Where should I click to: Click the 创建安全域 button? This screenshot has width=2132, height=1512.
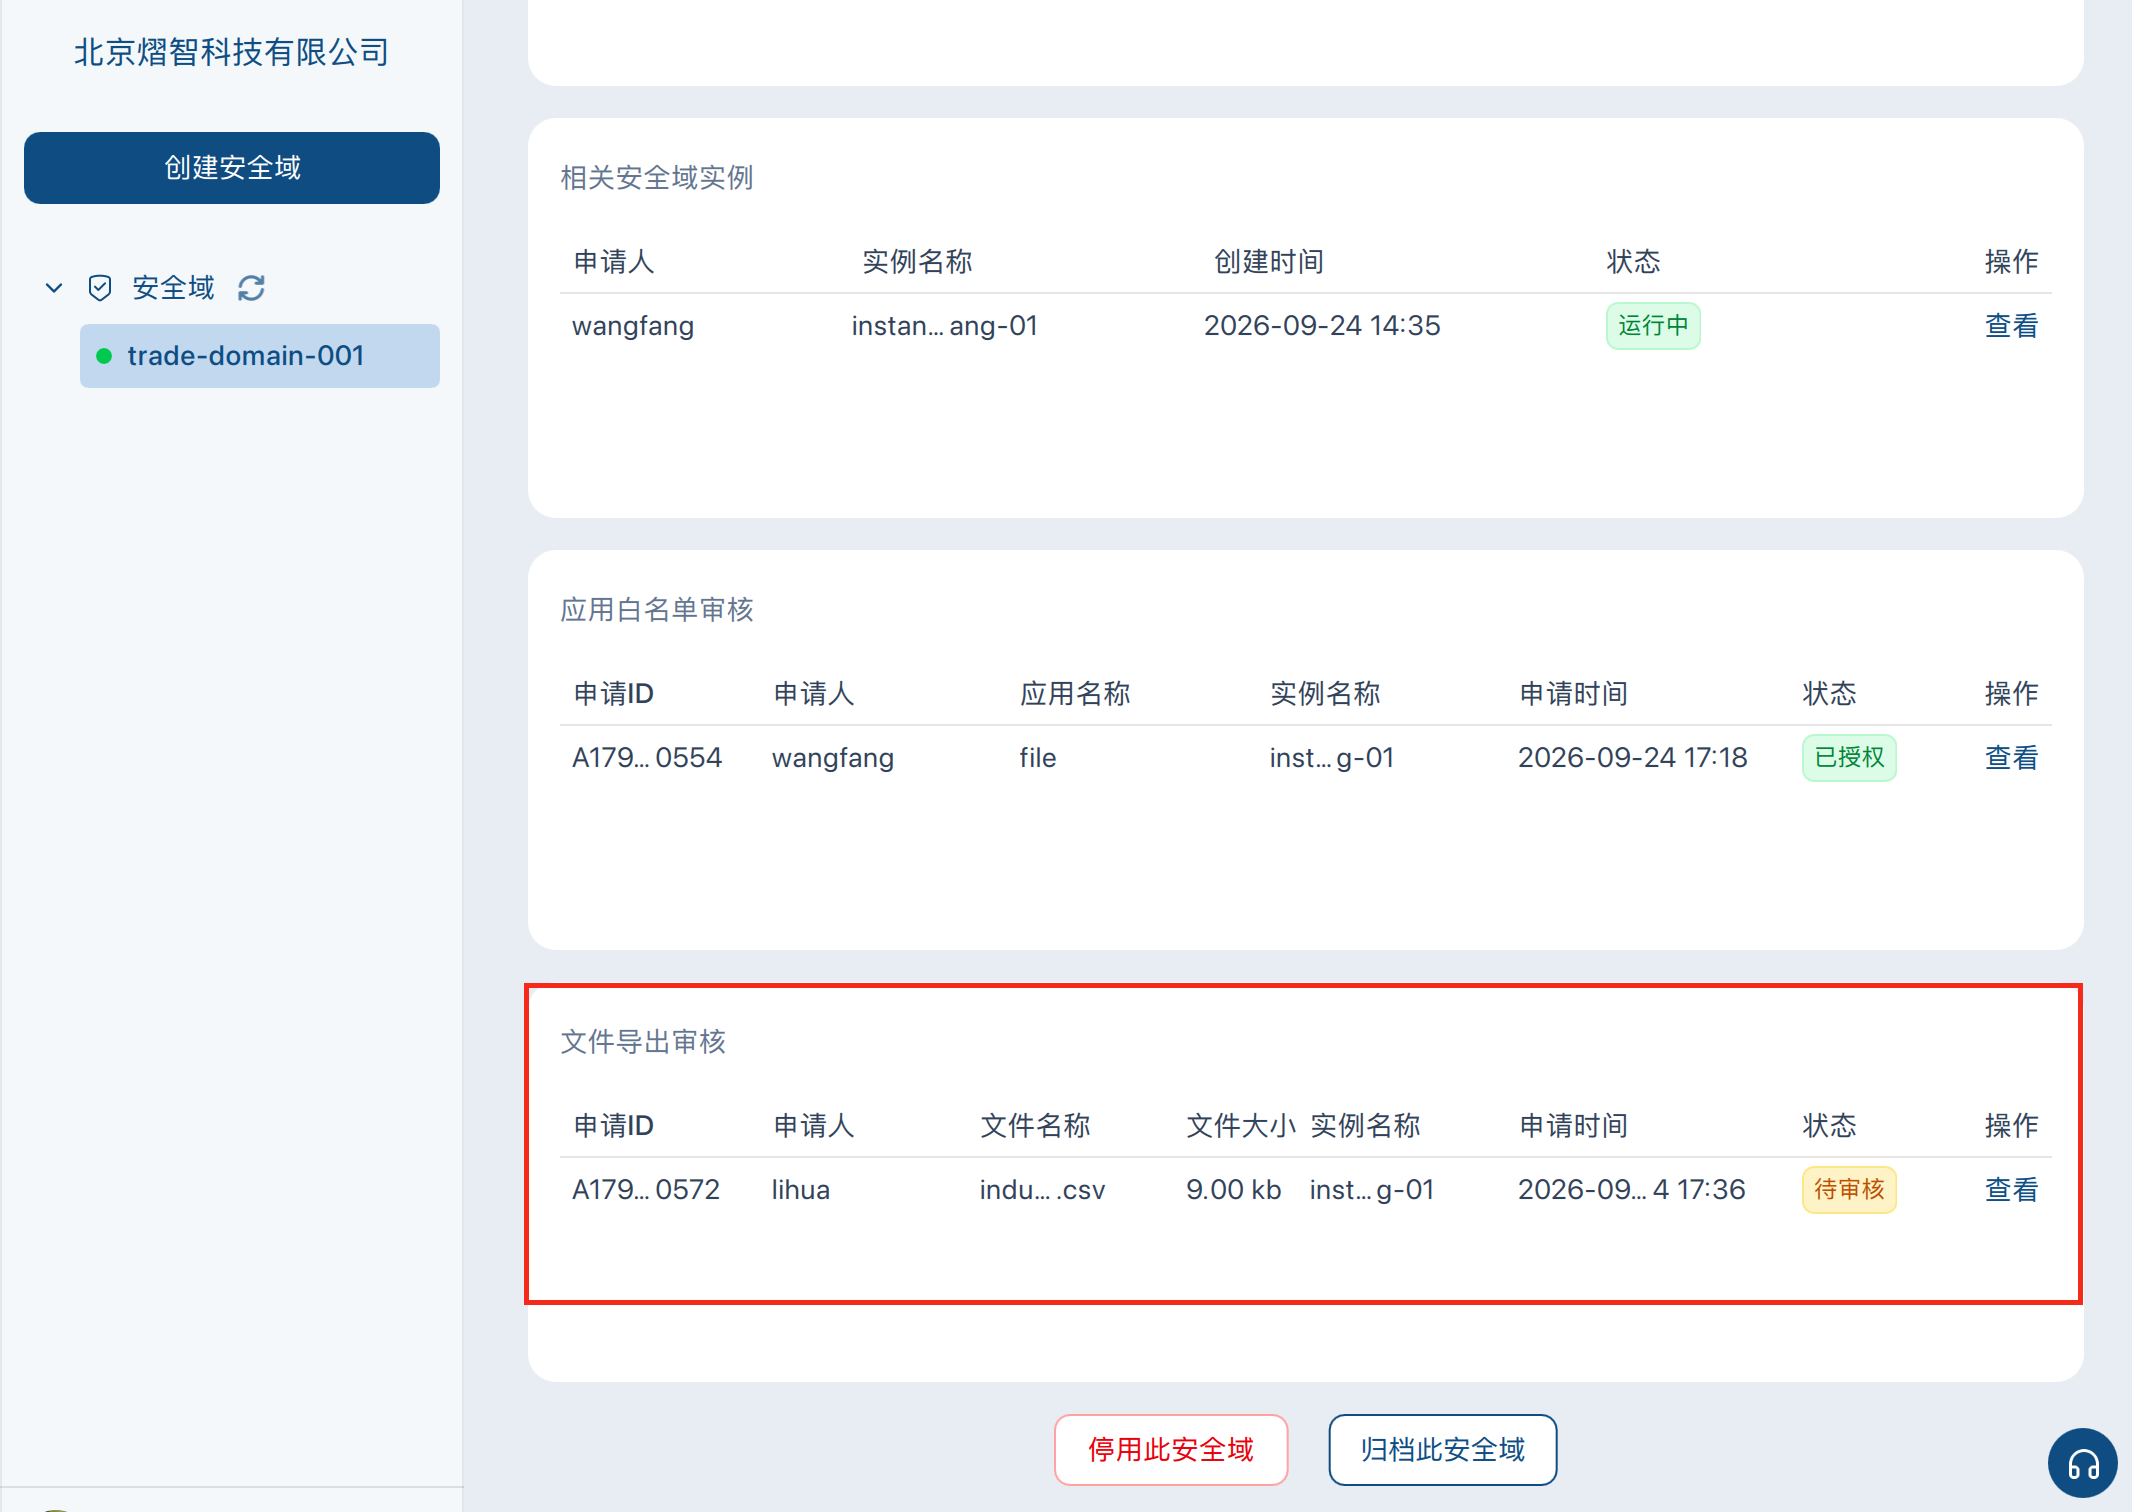pyautogui.click(x=232, y=168)
